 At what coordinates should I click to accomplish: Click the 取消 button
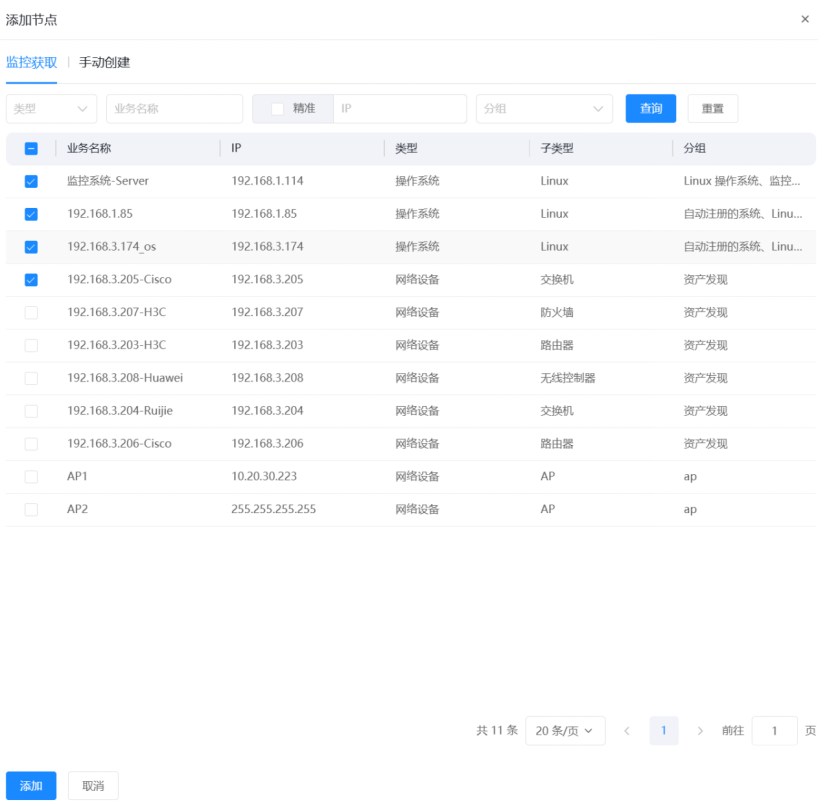point(93,785)
